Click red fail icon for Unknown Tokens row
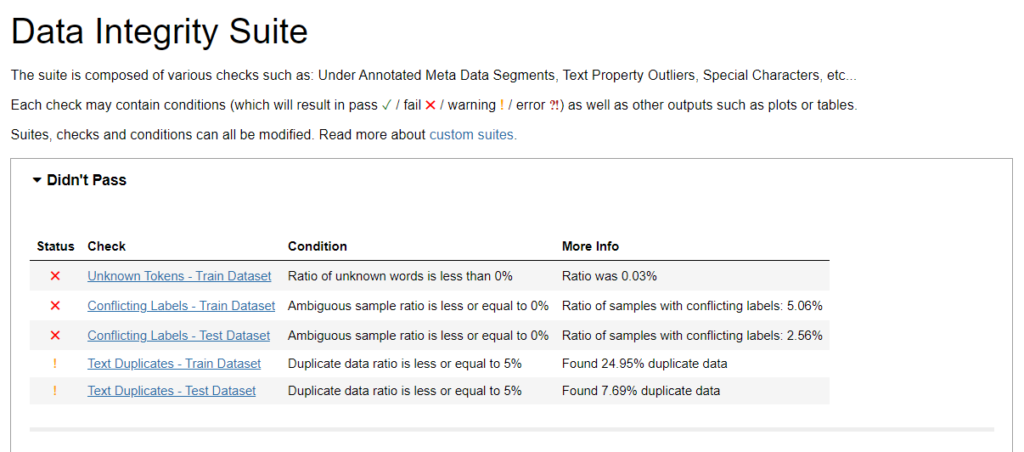The image size is (1024, 452). click(x=55, y=276)
